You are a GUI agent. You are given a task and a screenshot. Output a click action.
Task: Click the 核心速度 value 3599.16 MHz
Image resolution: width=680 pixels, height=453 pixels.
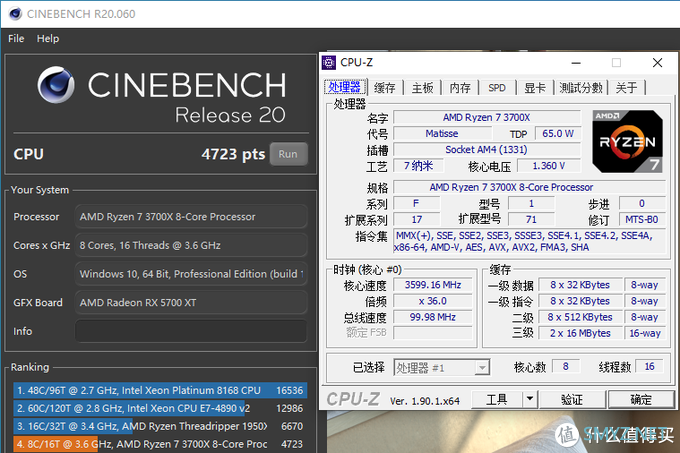433,285
